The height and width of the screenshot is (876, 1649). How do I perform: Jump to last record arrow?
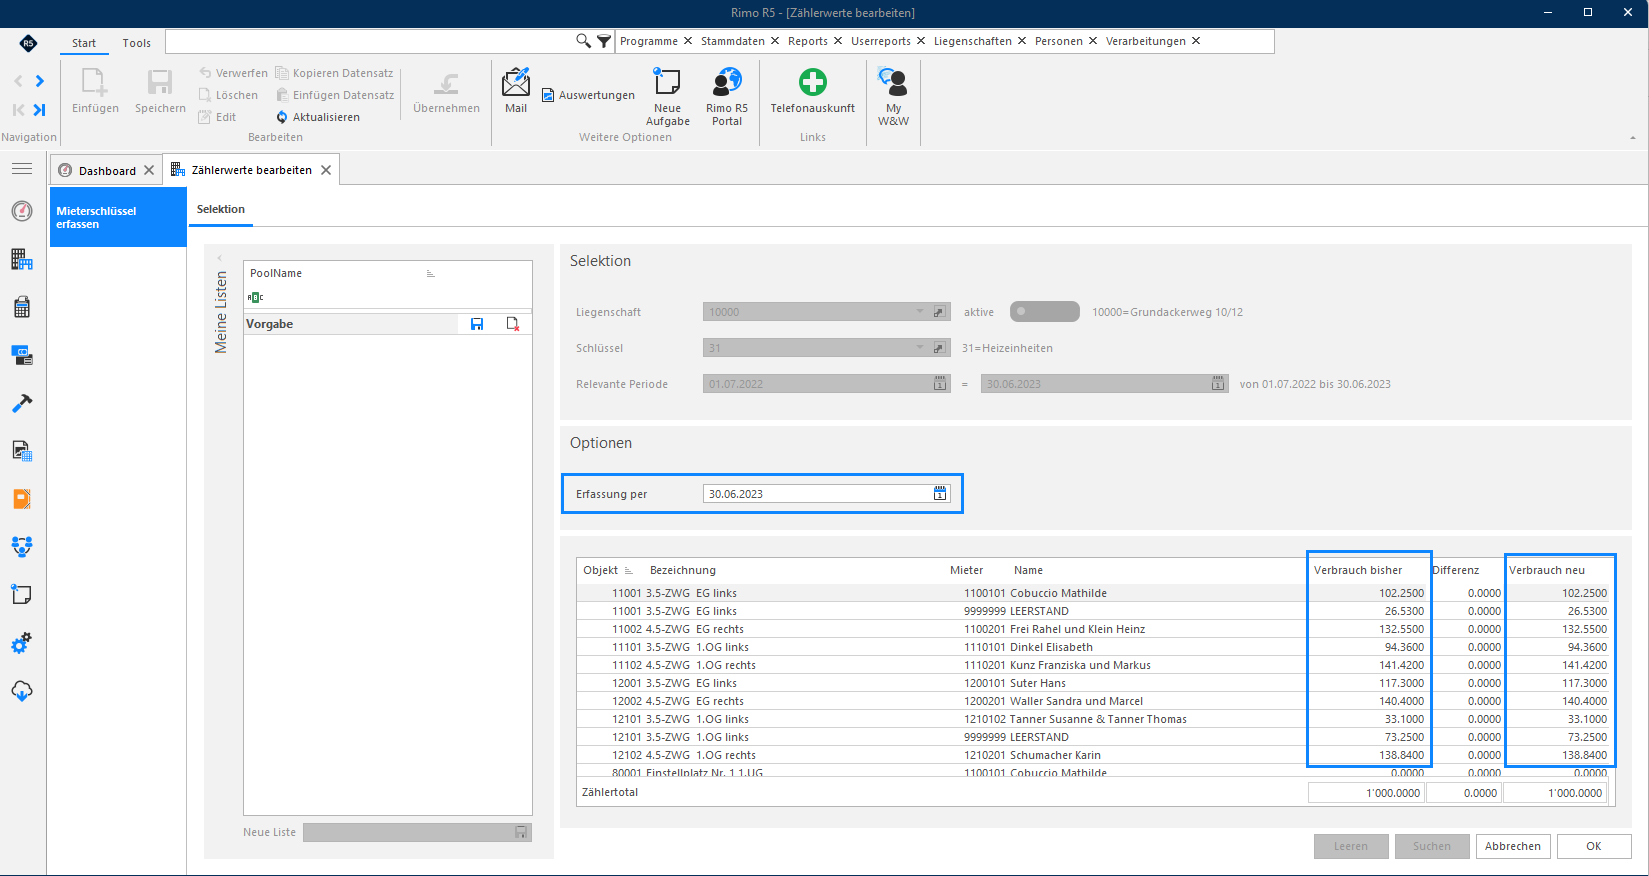(x=40, y=110)
